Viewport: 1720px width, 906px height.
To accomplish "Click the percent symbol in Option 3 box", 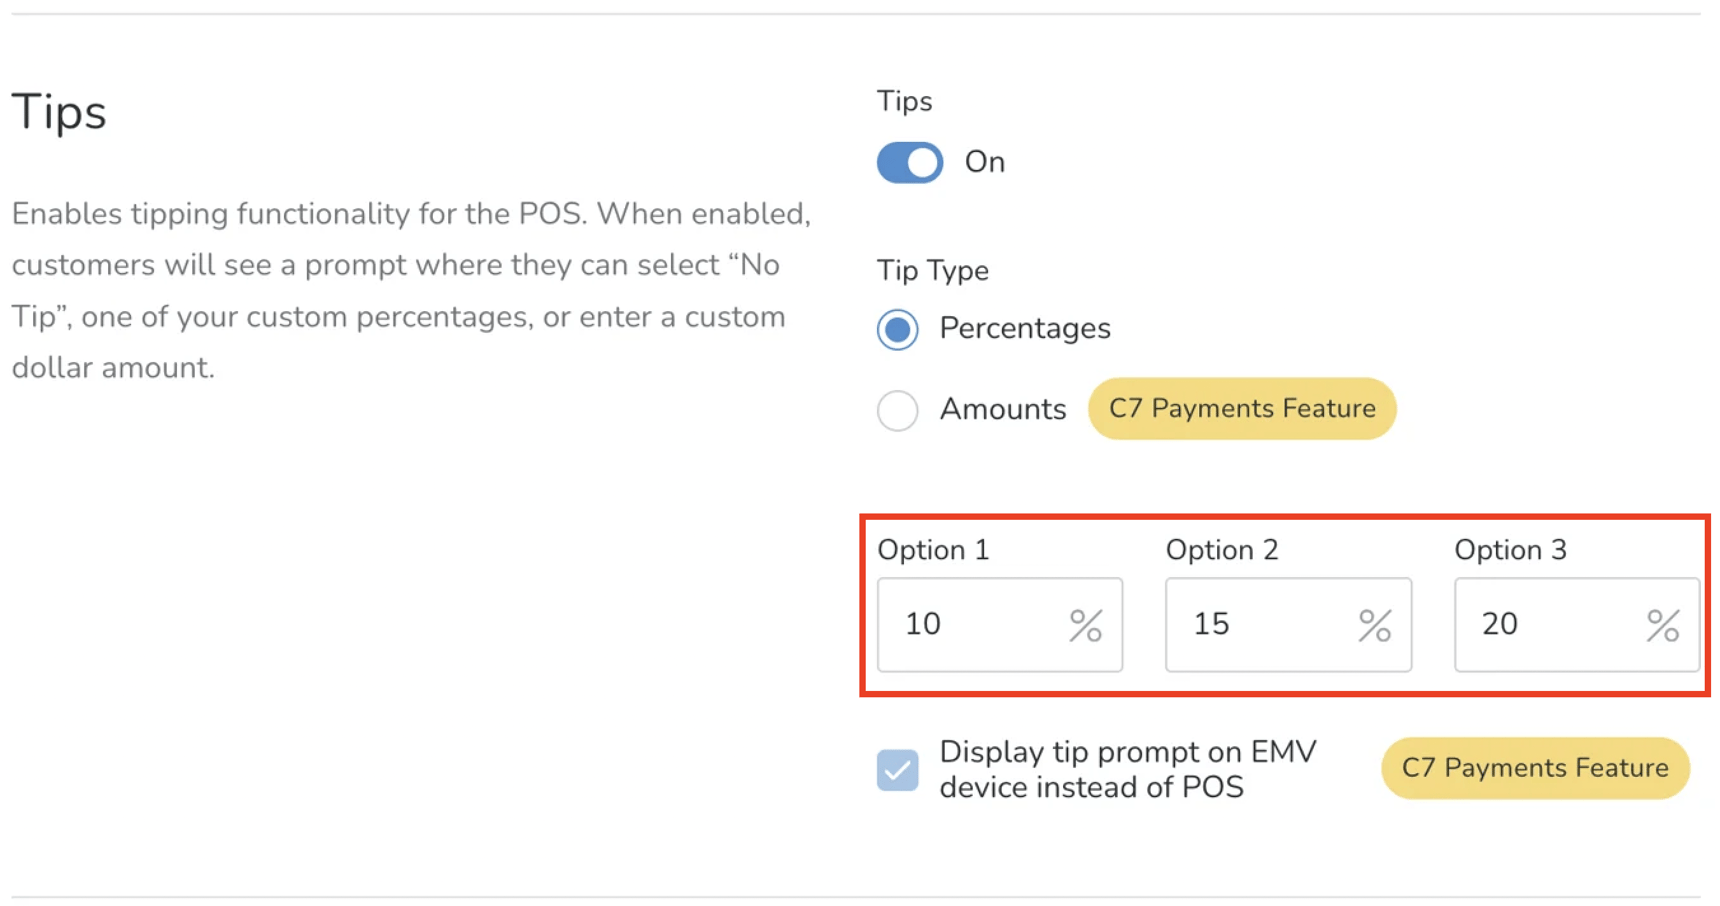I will pyautogui.click(x=1662, y=625).
